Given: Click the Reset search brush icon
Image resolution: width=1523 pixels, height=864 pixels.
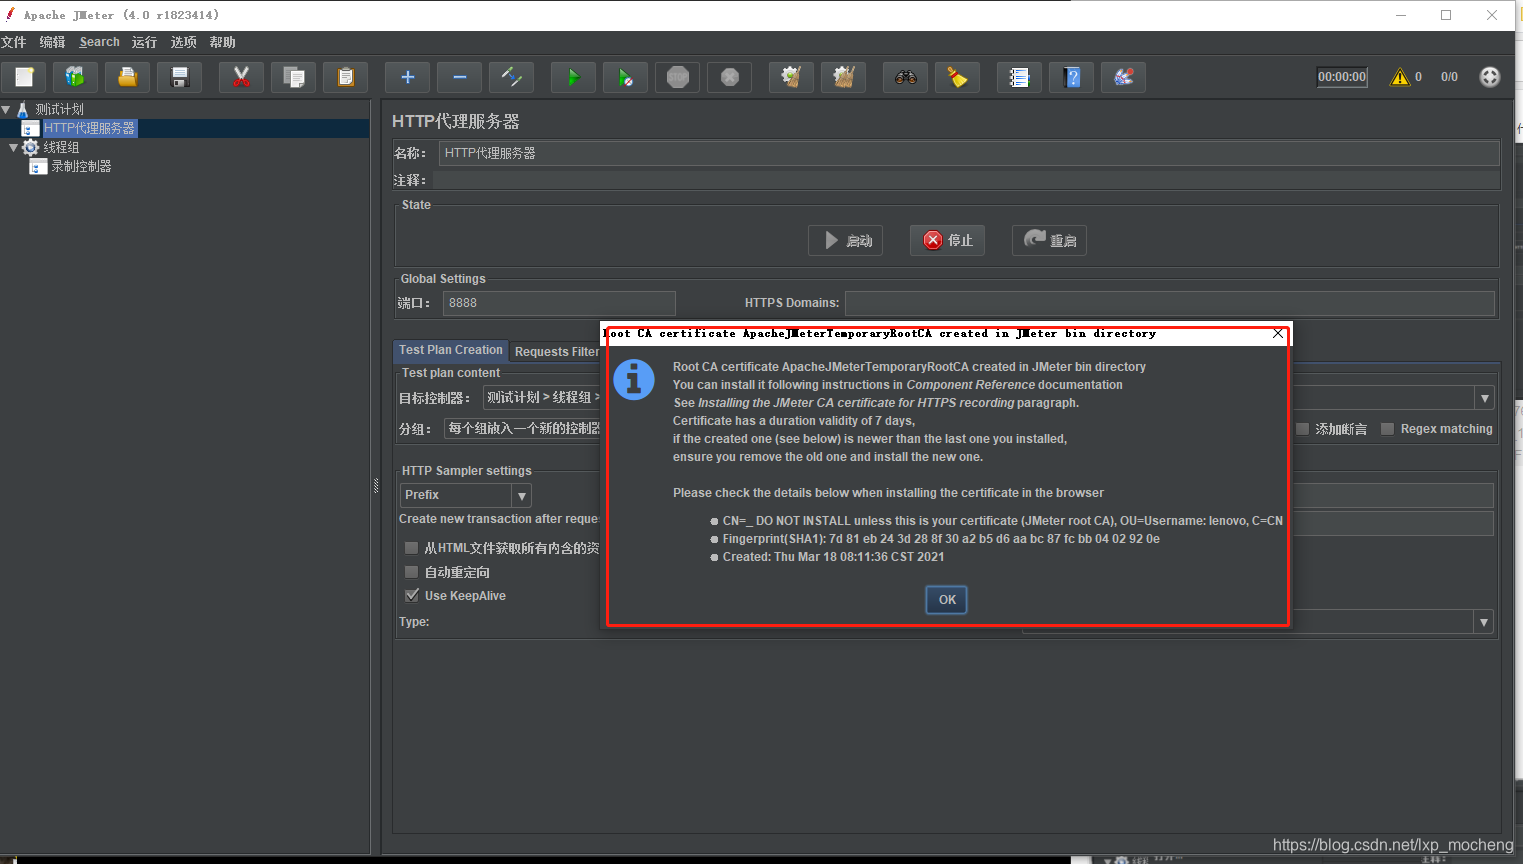Looking at the screenshot, I should (957, 77).
